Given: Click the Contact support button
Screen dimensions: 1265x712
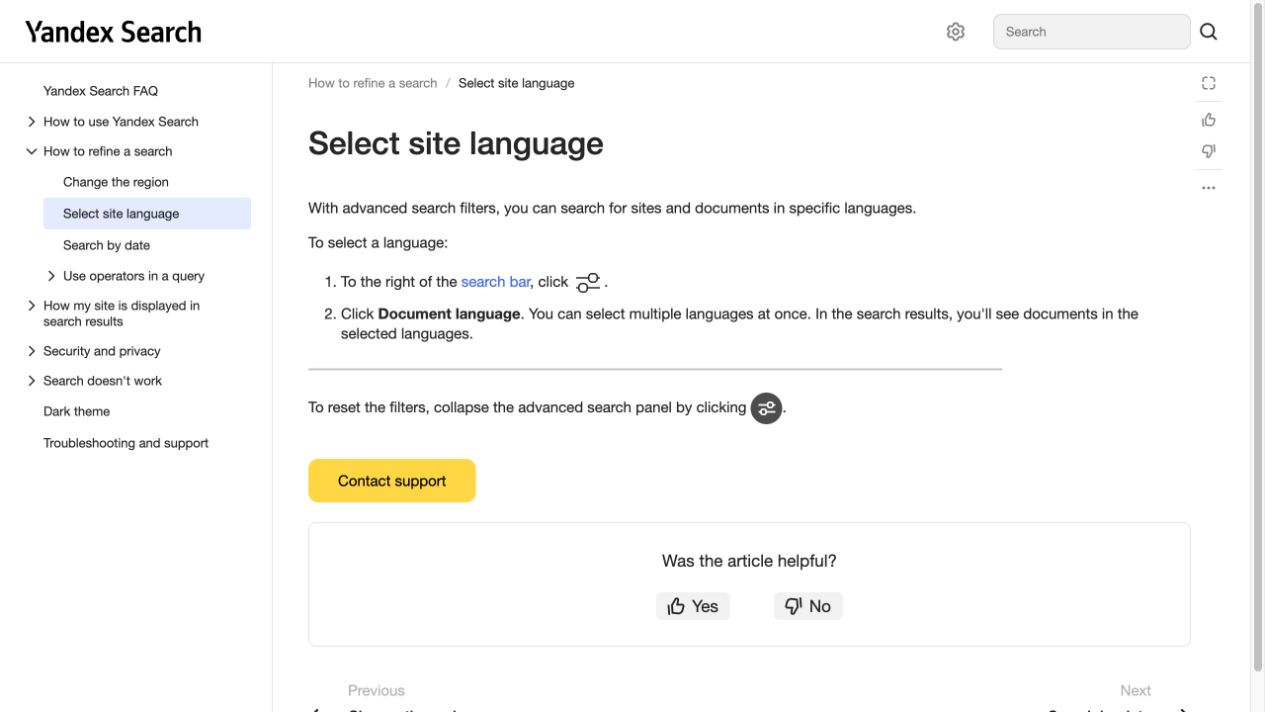Looking at the screenshot, I should tap(392, 481).
